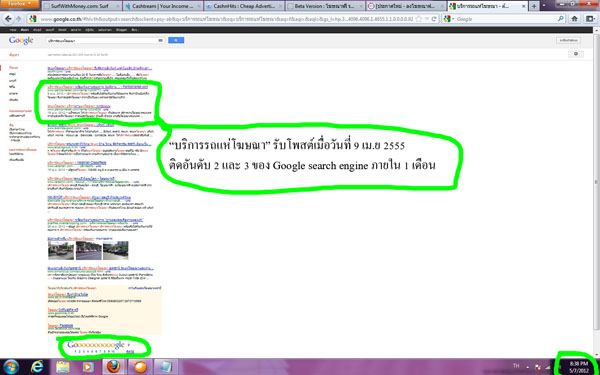Bookmark this page with the star icon
Screen dimensions: 600x375
[x=419, y=19]
